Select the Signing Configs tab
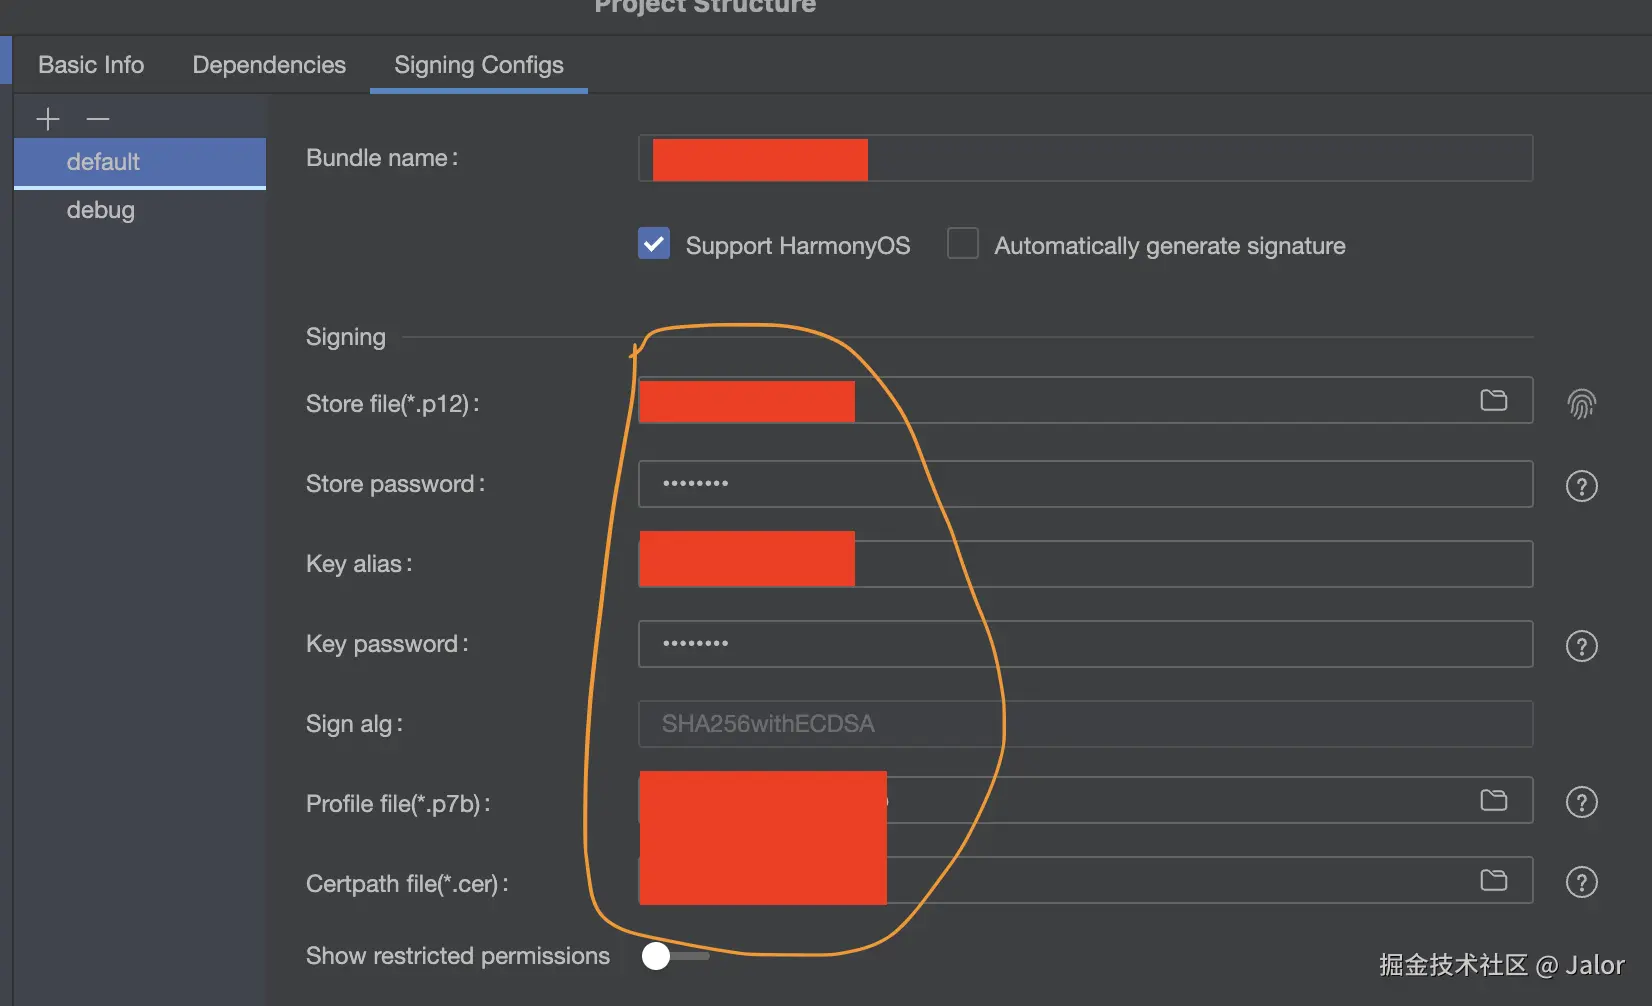Image resolution: width=1652 pixels, height=1006 pixels. coord(479,65)
